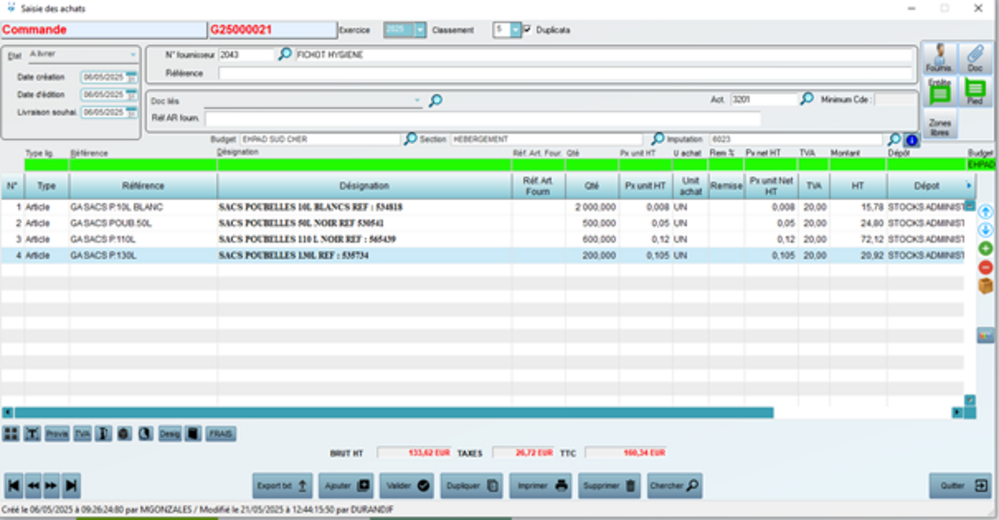999x520 pixels.
Task: Click the Quitter button
Action: coord(959,486)
